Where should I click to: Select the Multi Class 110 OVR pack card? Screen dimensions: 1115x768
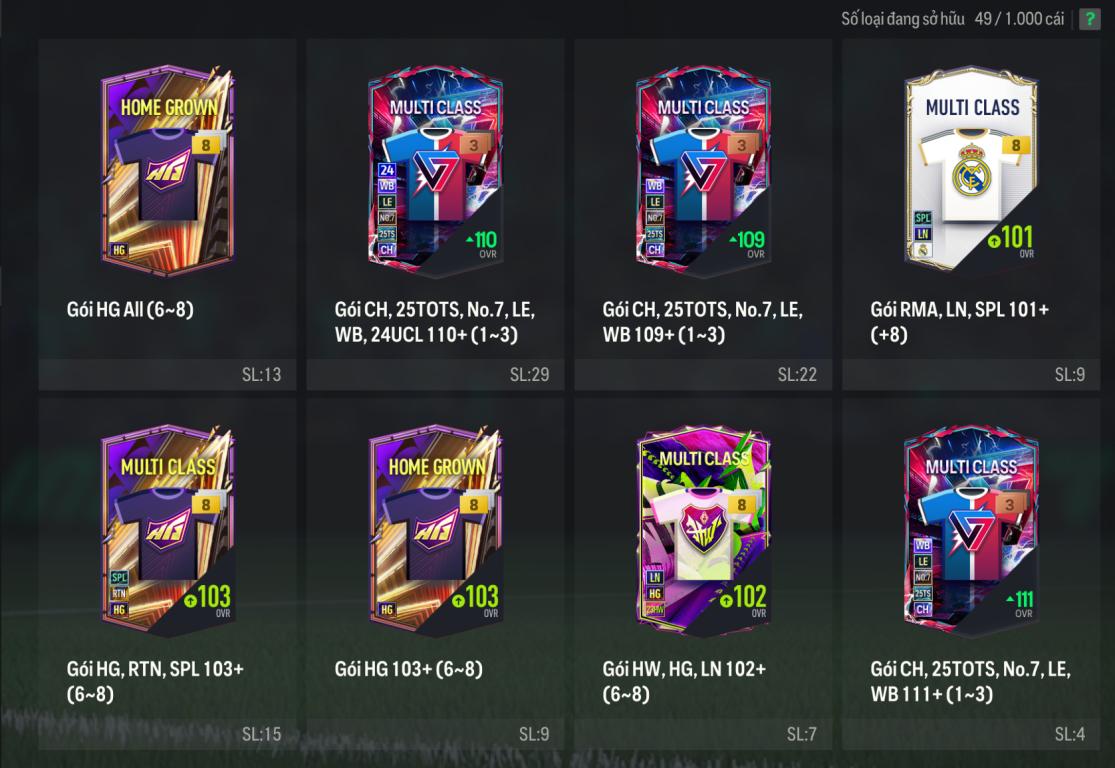[x=435, y=171]
